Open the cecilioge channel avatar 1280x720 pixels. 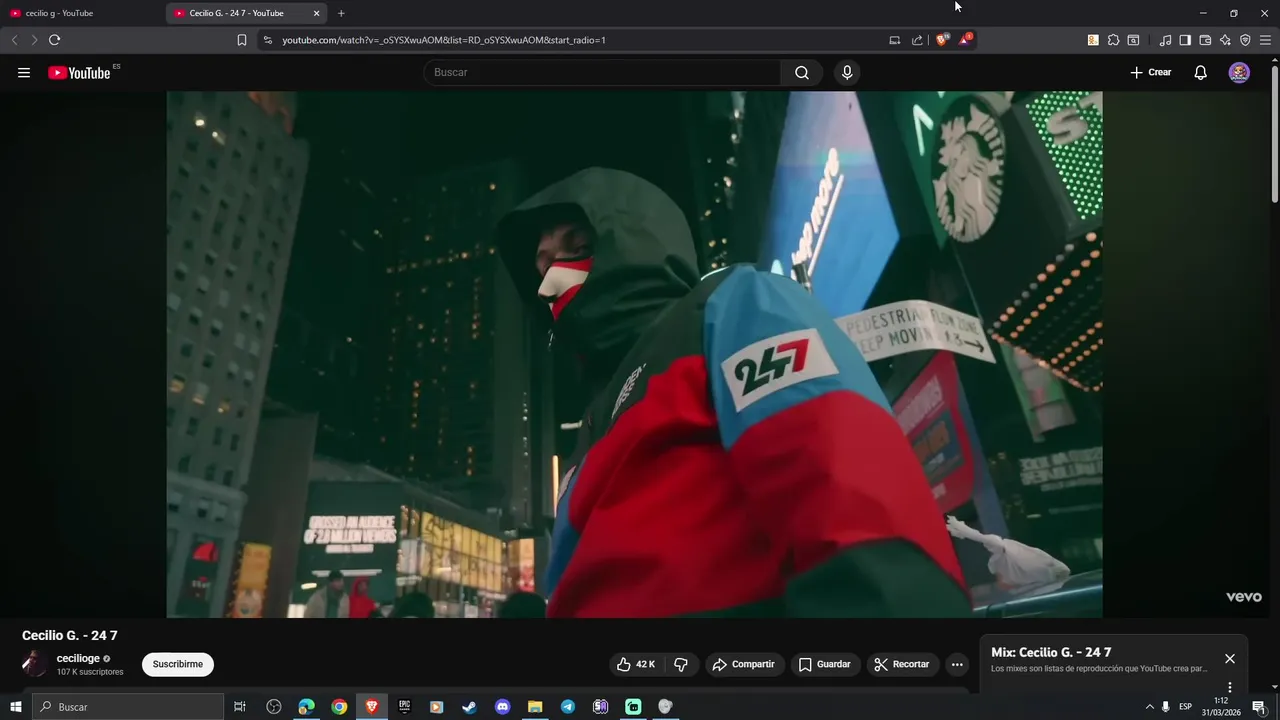[34, 664]
